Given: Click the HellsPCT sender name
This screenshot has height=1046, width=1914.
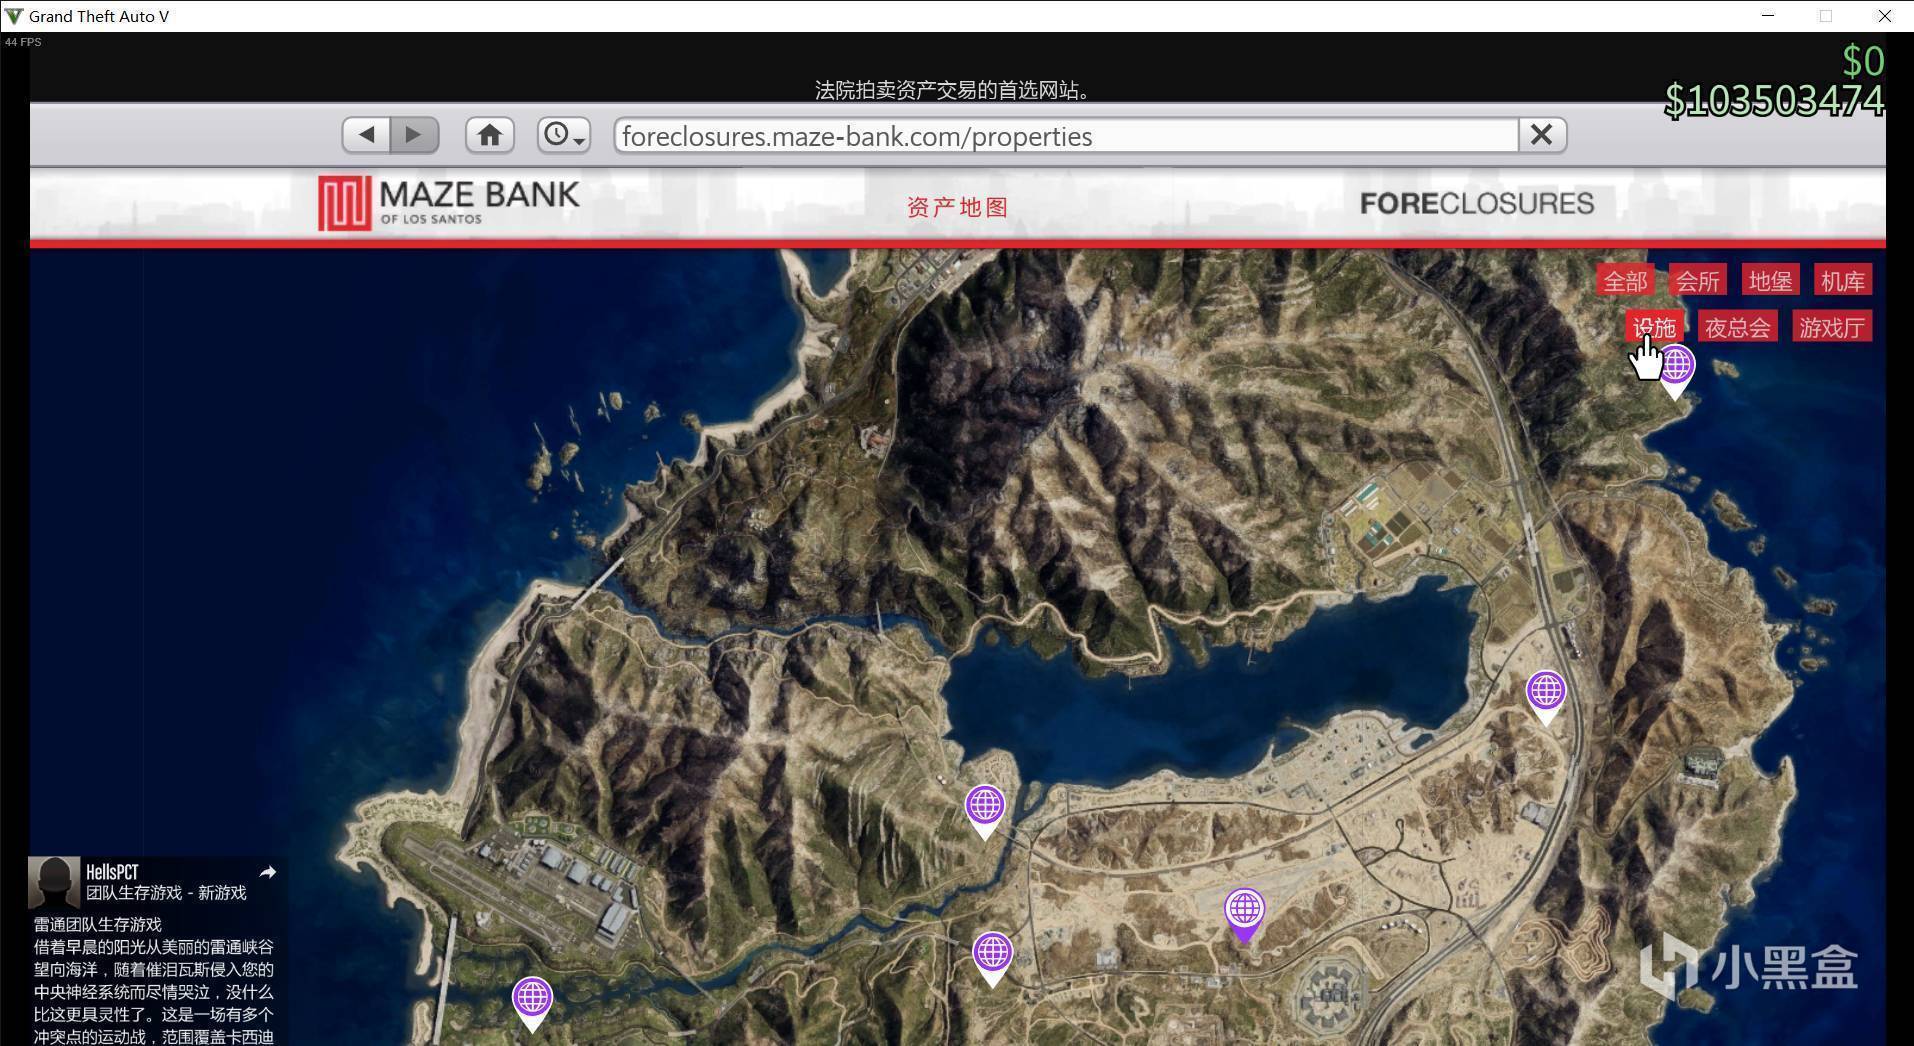Looking at the screenshot, I should [x=112, y=872].
